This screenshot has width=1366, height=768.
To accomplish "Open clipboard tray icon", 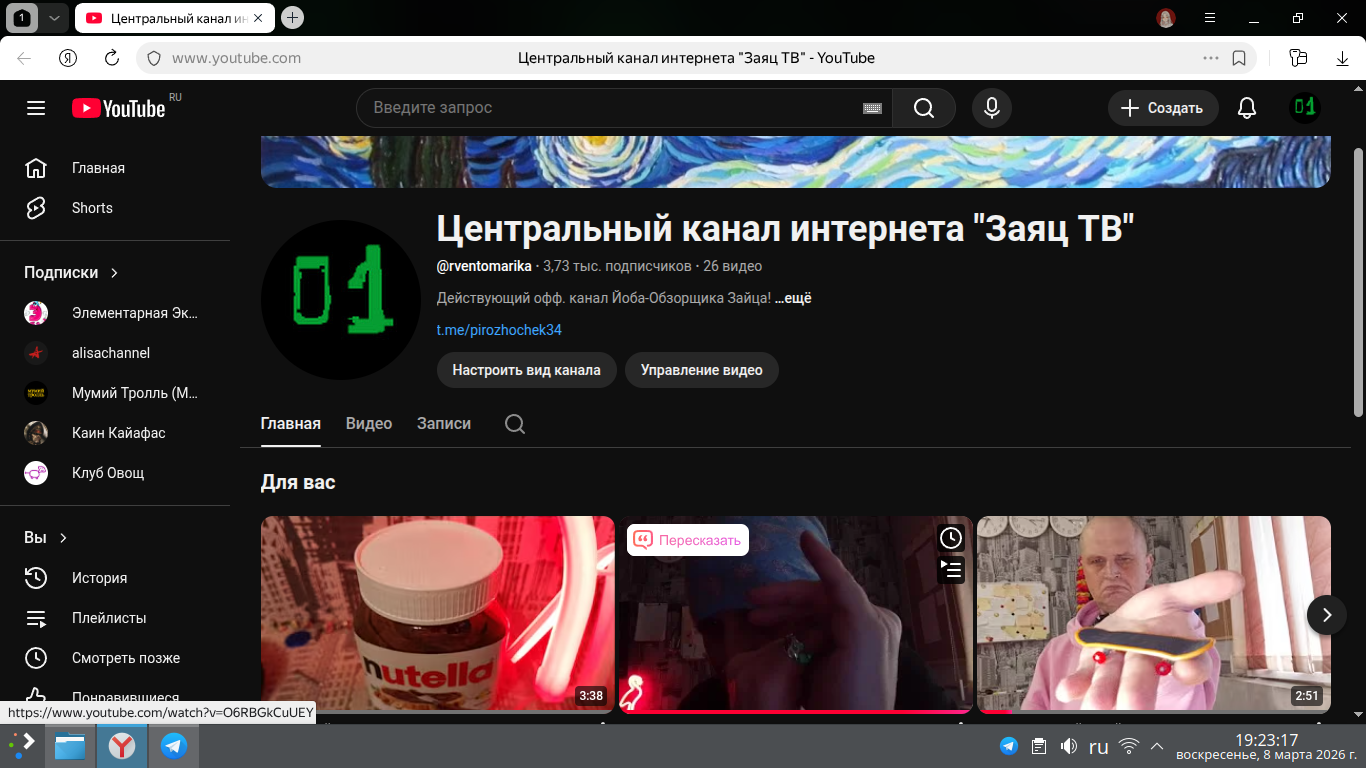I will point(1039,746).
